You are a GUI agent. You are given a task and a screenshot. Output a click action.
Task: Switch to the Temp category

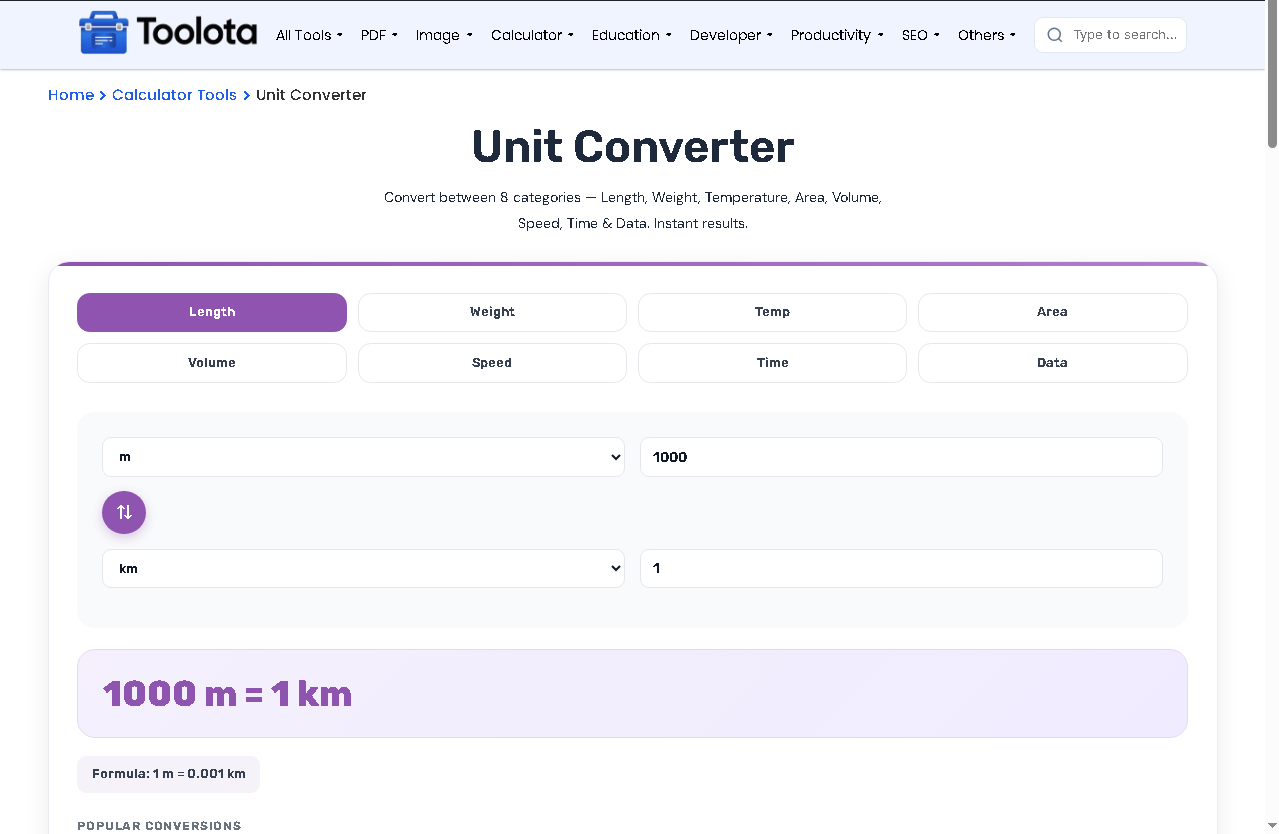[x=772, y=312]
